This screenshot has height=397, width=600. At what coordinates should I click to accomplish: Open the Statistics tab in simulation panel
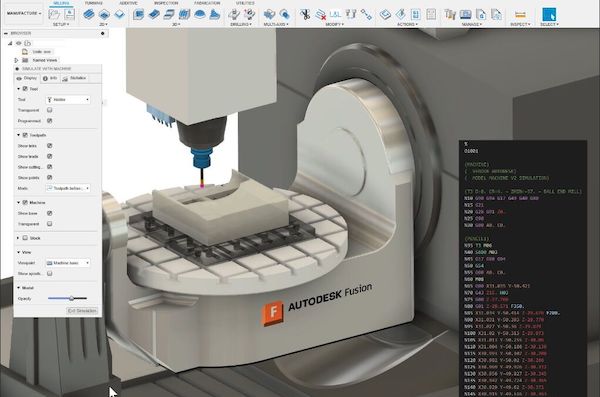(75, 78)
